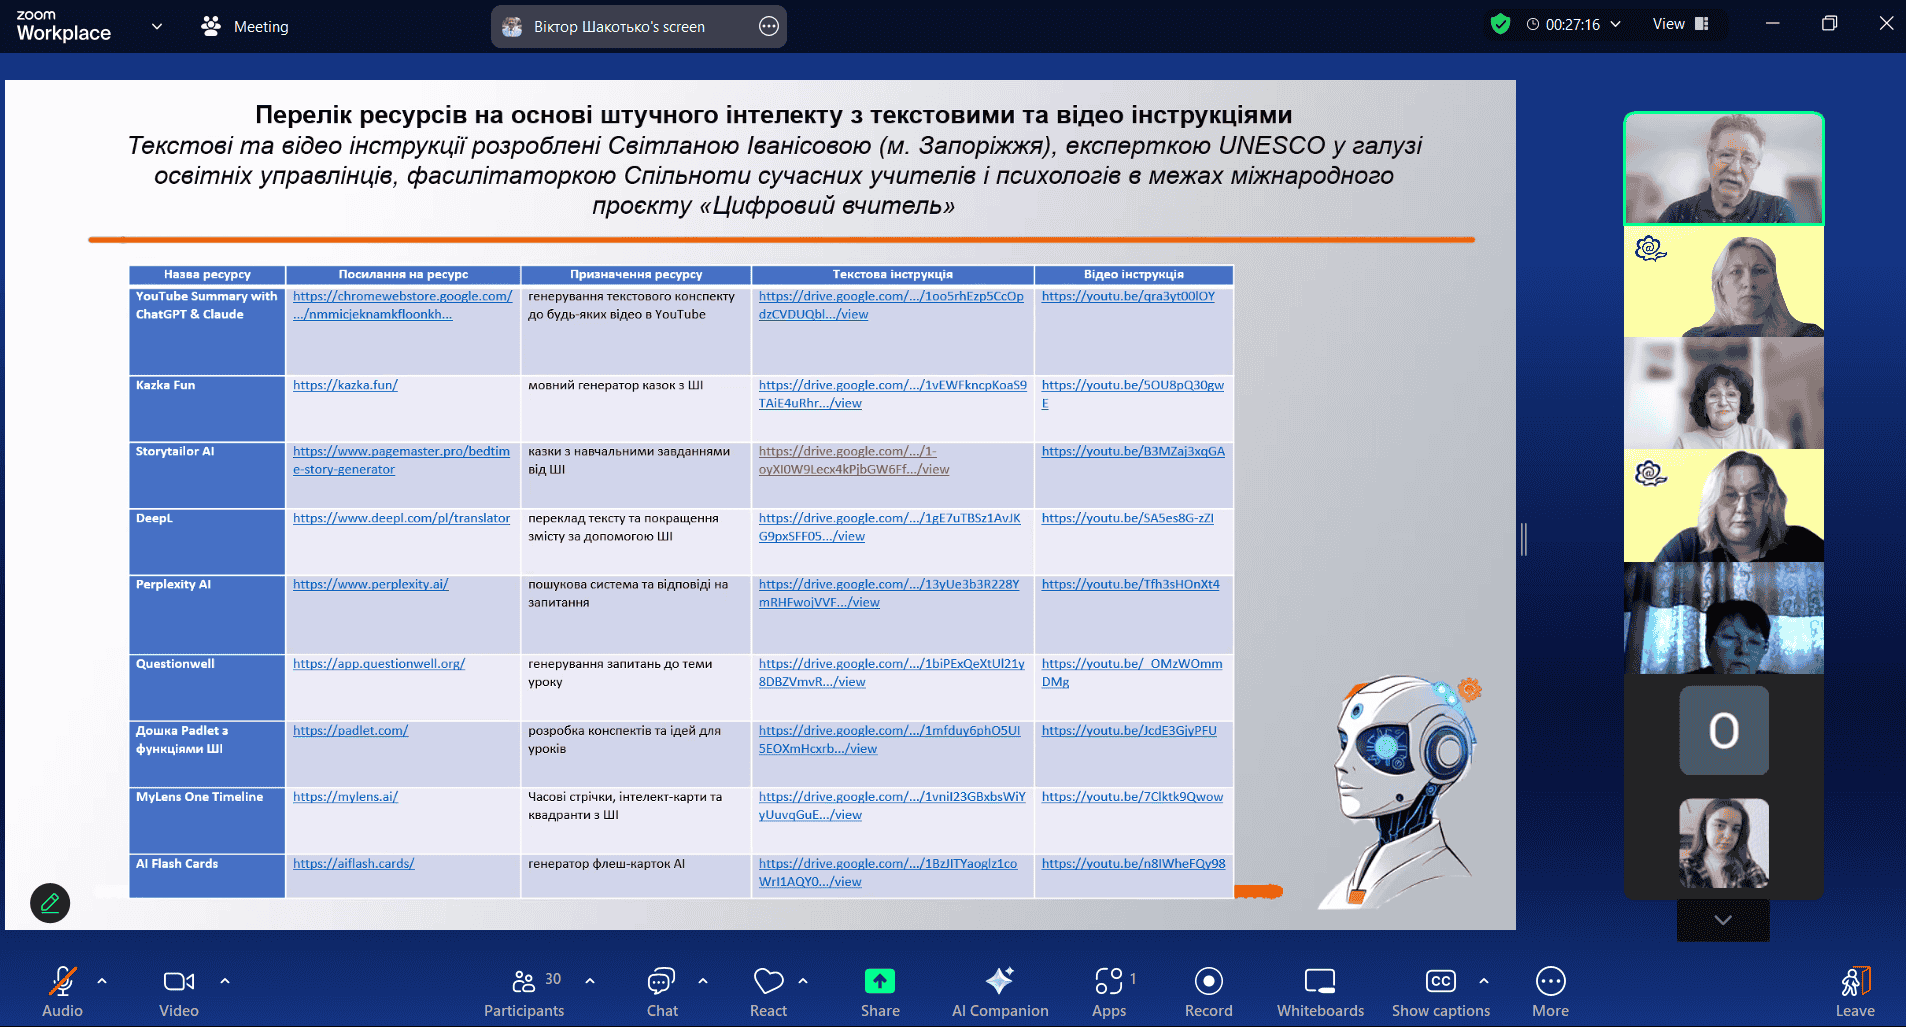Open the Participants panel
The image size is (1906, 1027).
click(524, 992)
